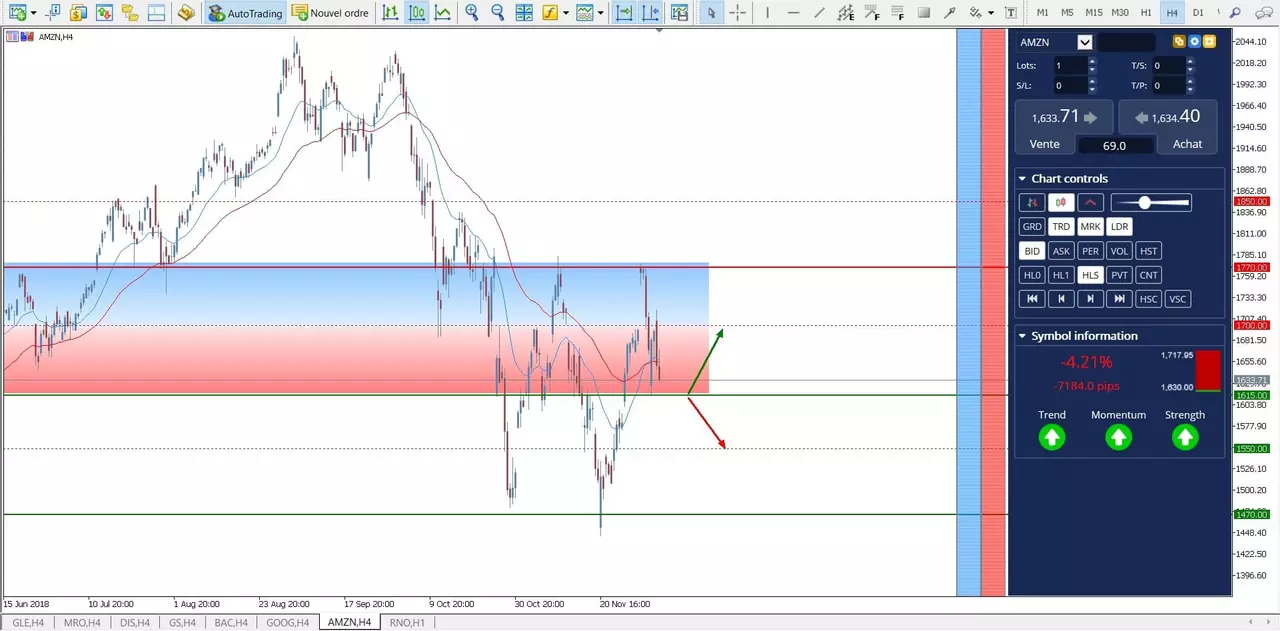Toggle the PVT pivot option
The width and height of the screenshot is (1280, 631).
(1120, 275)
